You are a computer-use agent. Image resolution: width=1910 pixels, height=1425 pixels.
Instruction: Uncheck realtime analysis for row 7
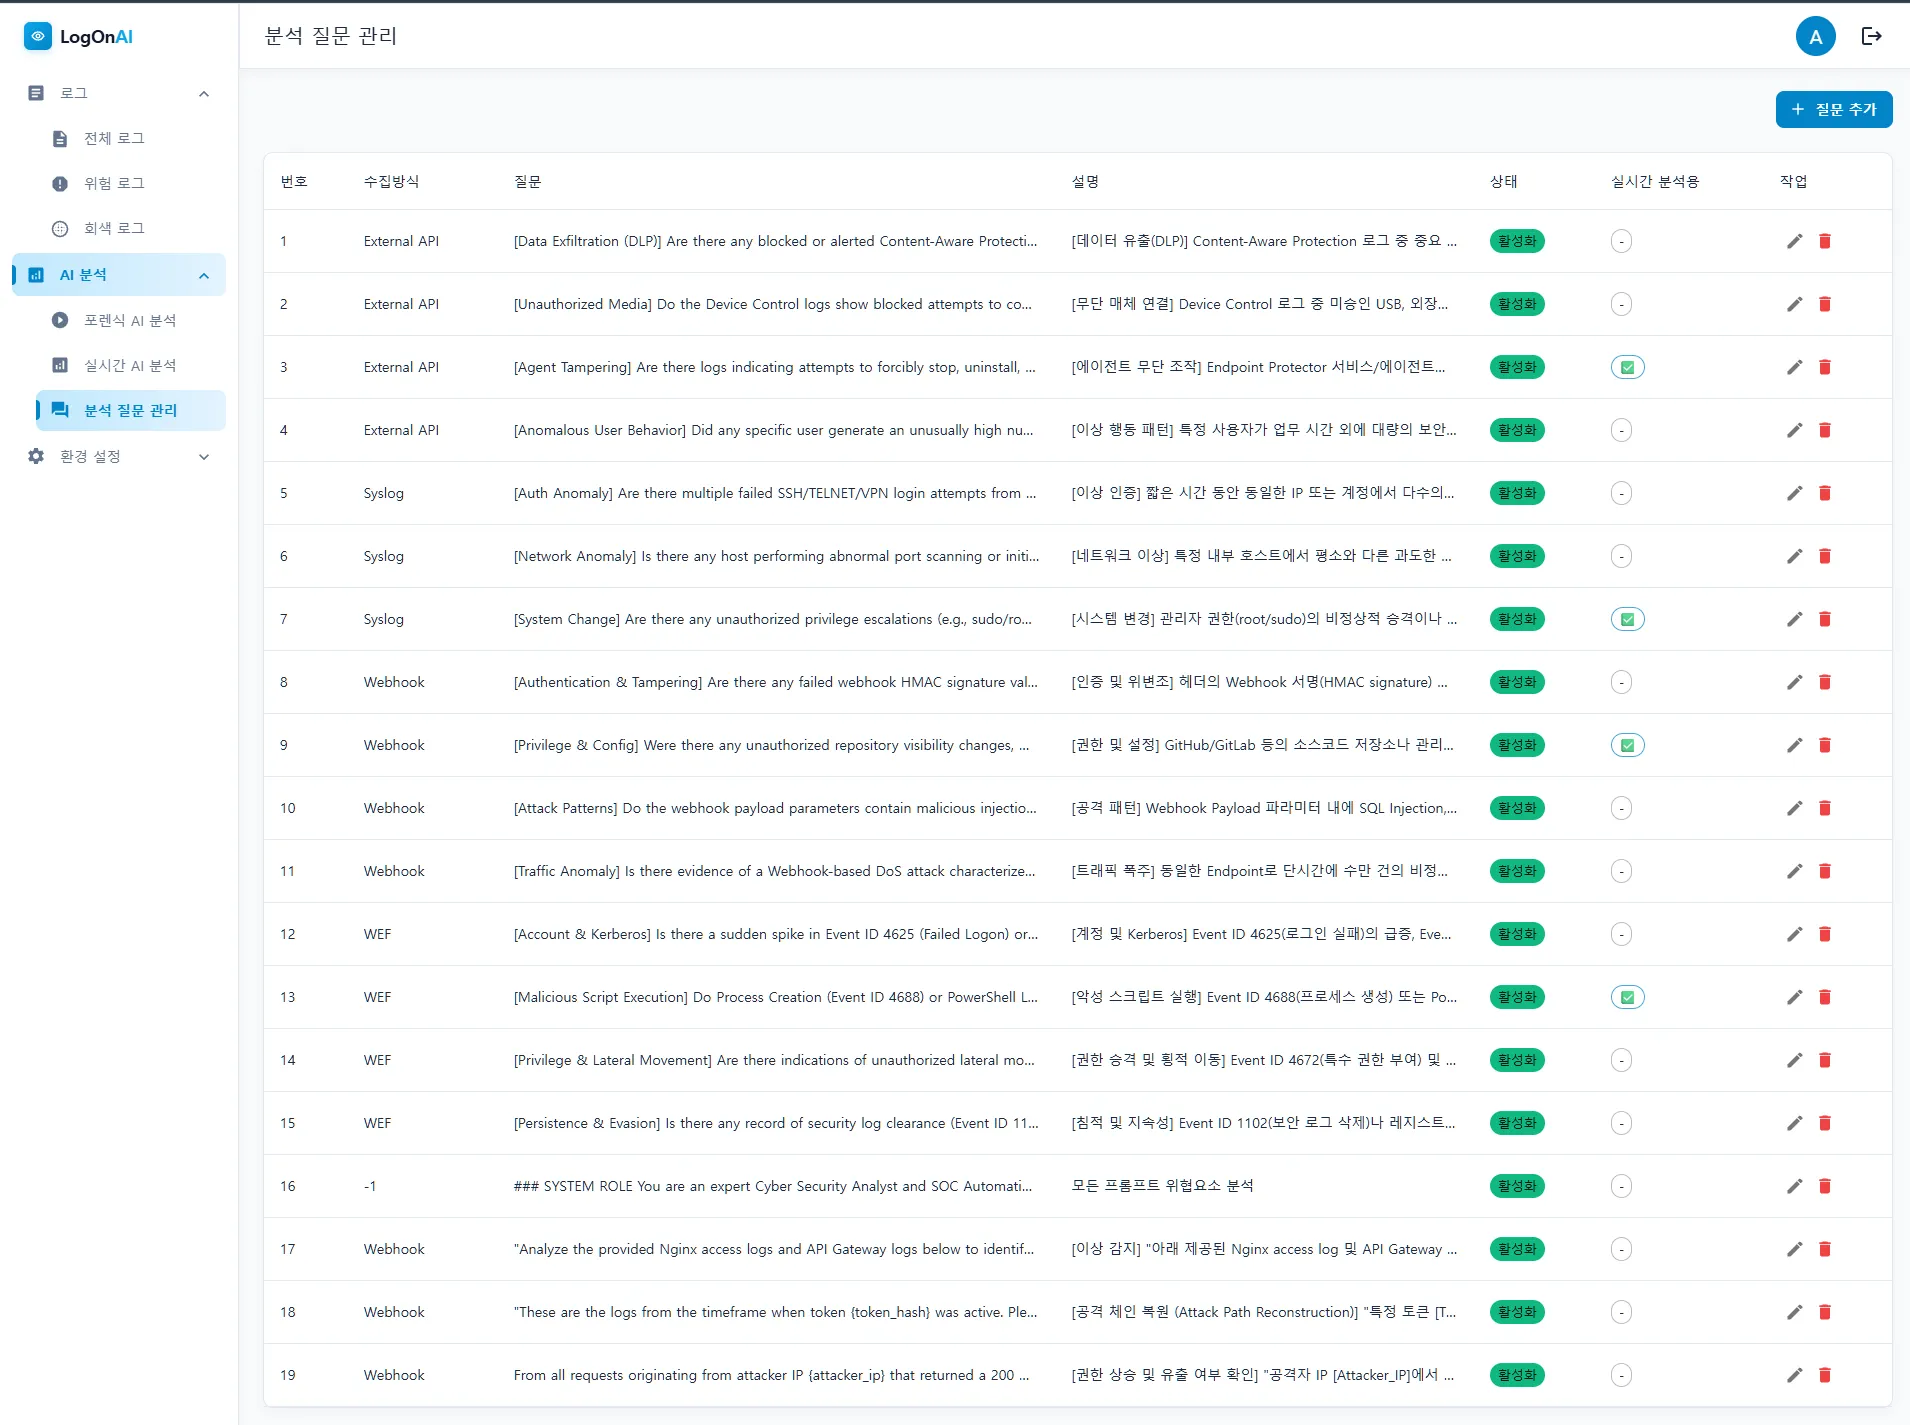tap(1627, 619)
